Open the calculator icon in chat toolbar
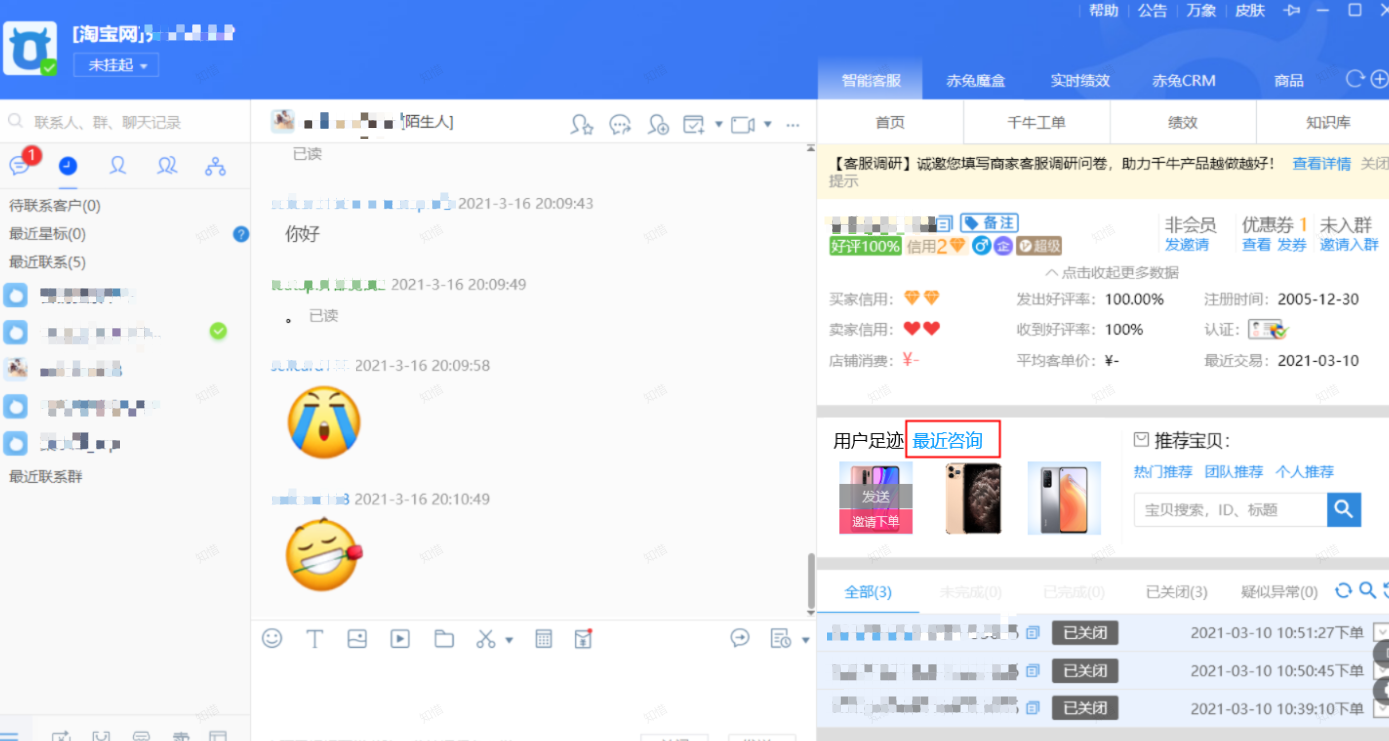 click(x=544, y=639)
